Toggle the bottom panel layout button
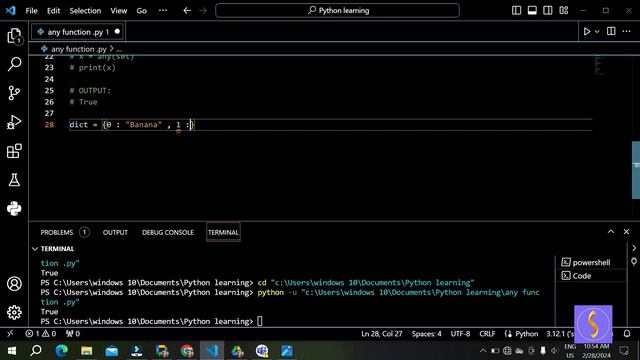 532,10
